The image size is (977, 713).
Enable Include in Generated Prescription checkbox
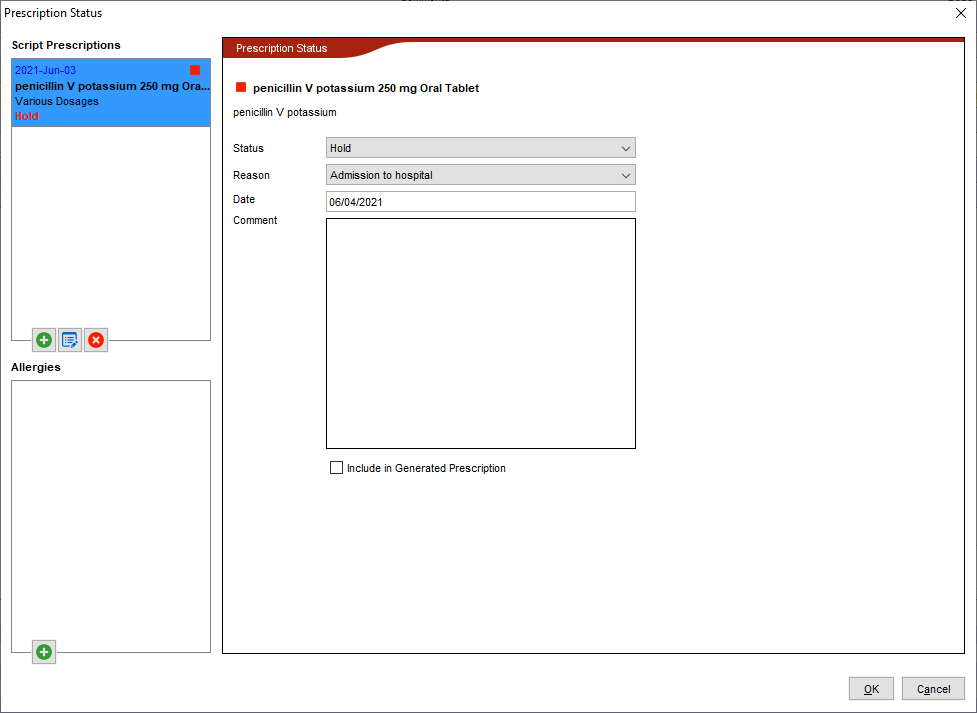(337, 468)
